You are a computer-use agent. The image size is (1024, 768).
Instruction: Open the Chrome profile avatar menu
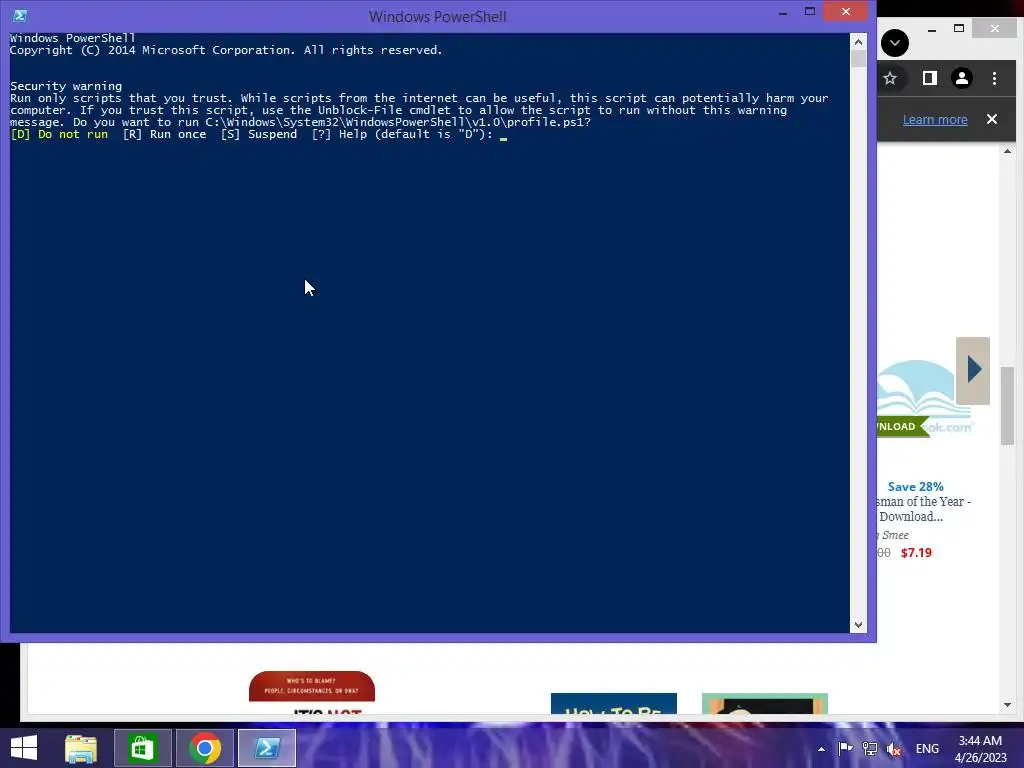[x=961, y=78]
